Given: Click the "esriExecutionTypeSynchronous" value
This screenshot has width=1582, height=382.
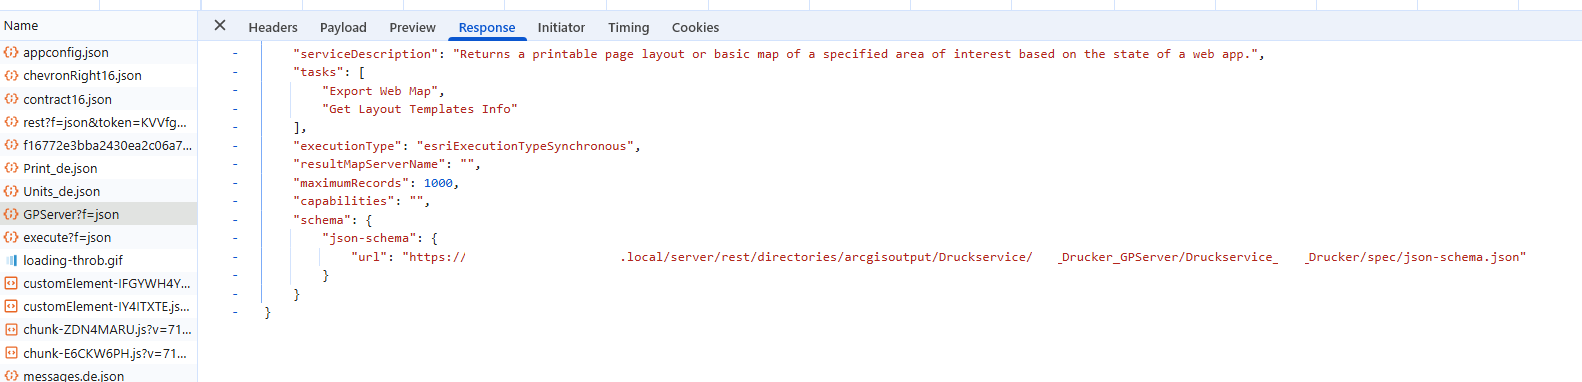Looking at the screenshot, I should pyautogui.click(x=525, y=146).
